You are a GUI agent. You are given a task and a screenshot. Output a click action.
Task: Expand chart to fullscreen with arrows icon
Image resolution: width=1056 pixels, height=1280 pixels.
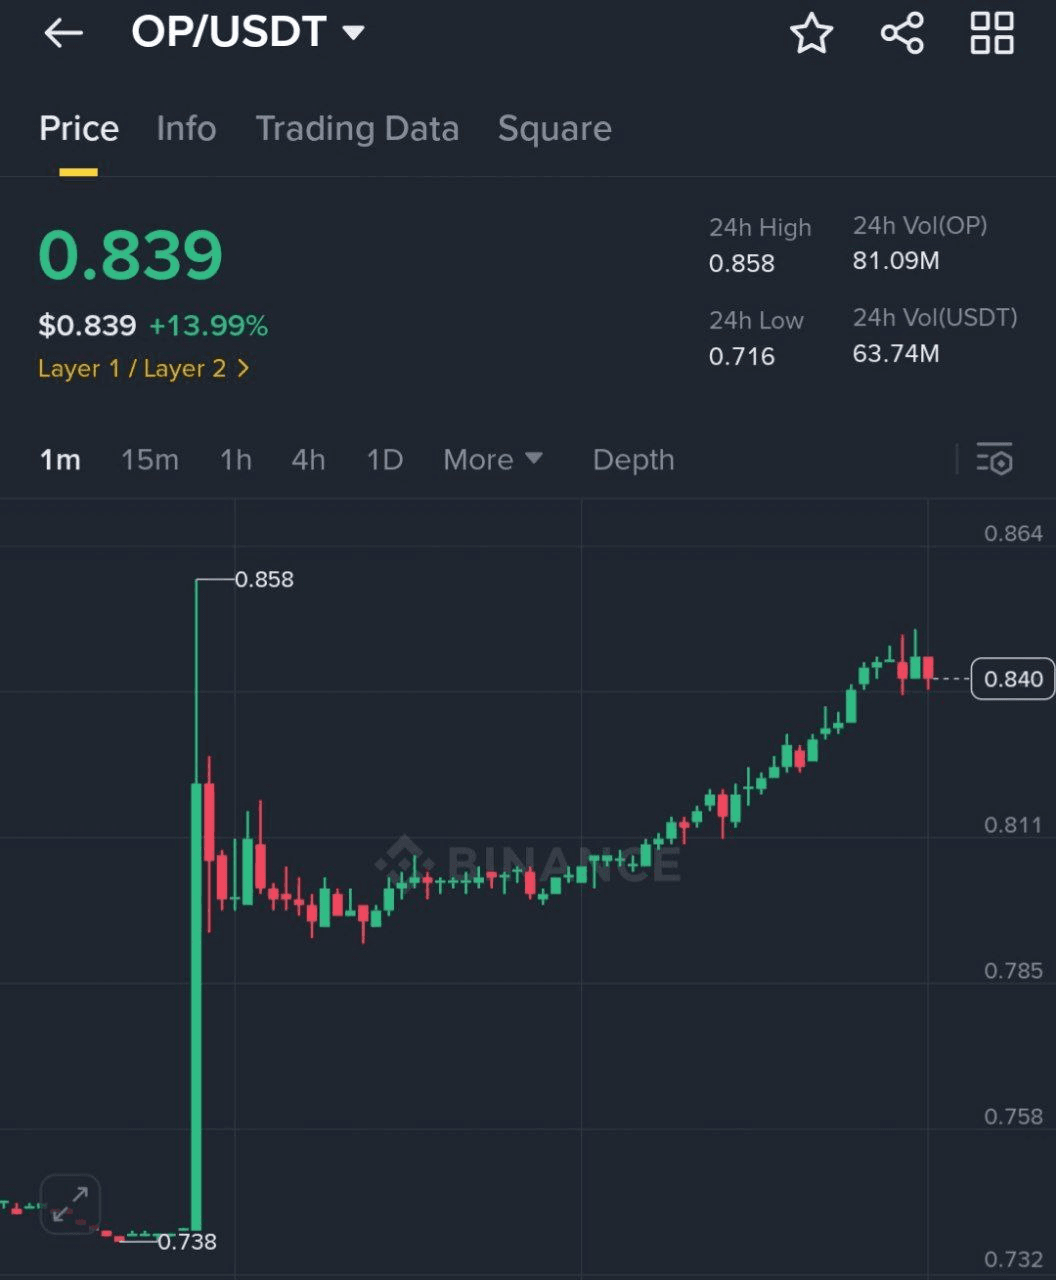tap(70, 1204)
